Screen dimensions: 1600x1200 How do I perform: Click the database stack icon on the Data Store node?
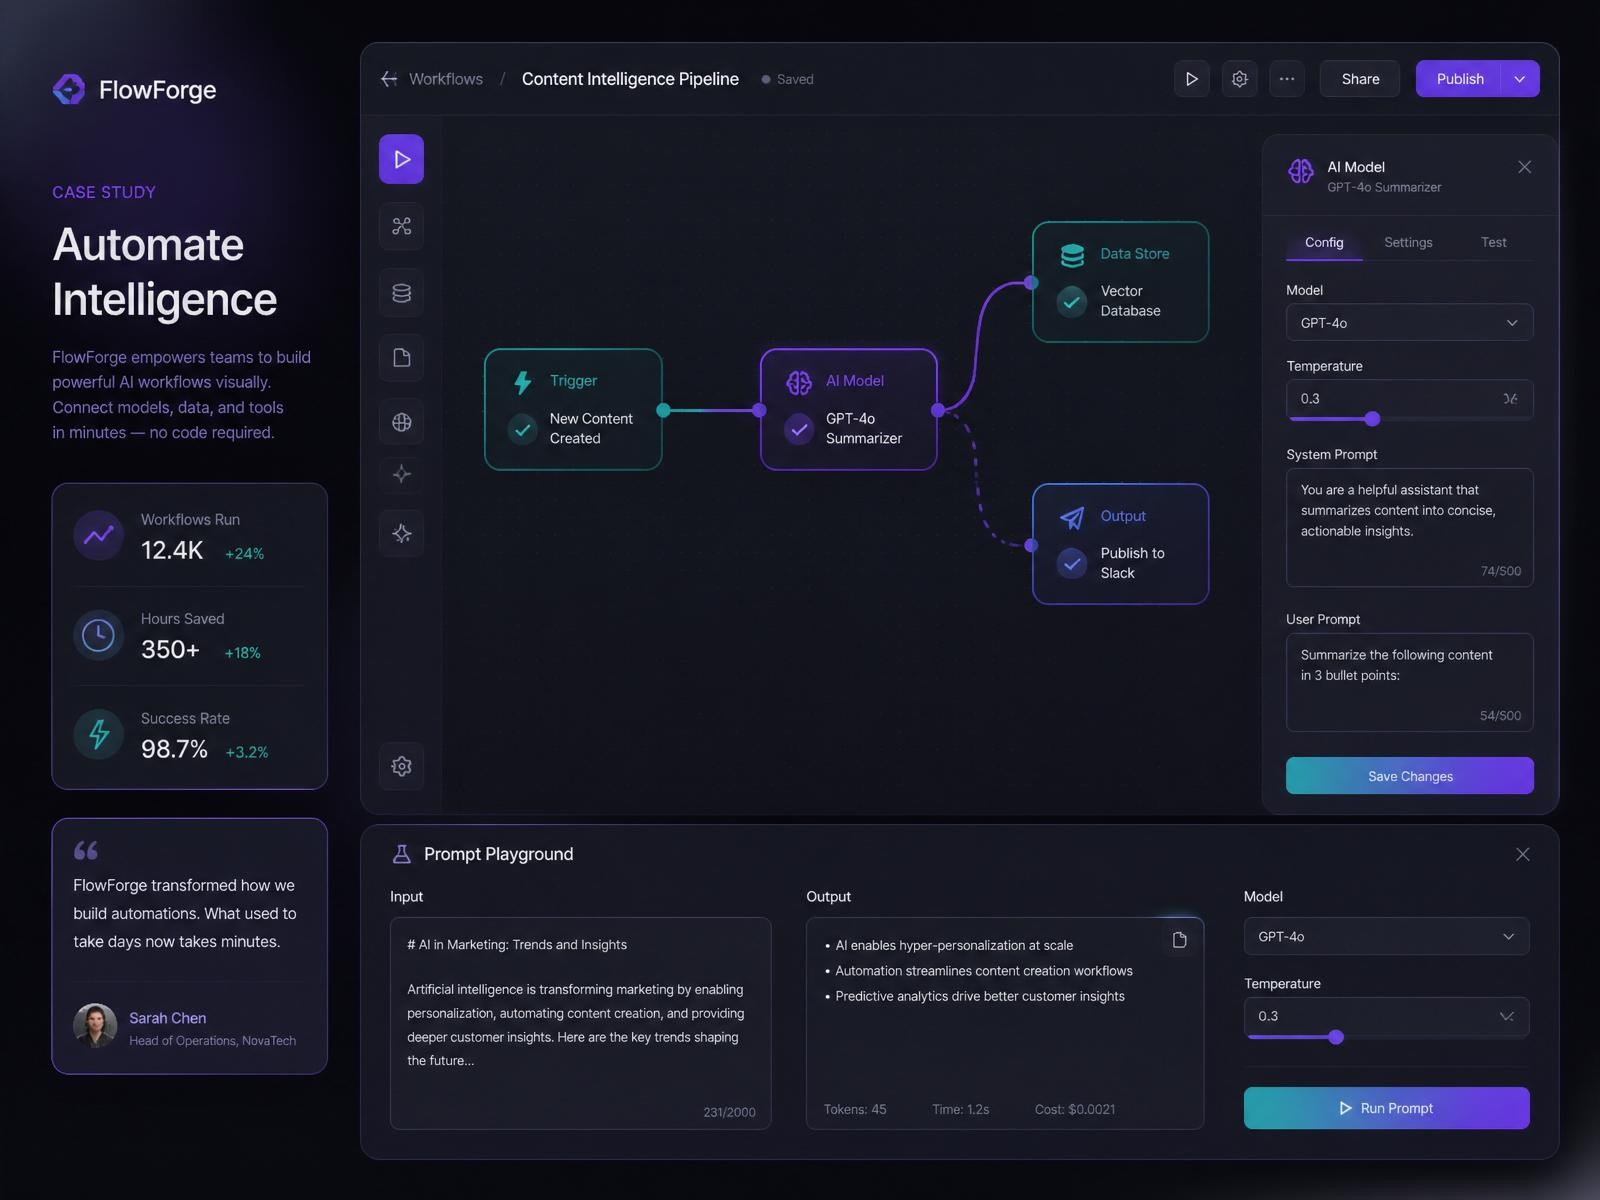[1072, 255]
